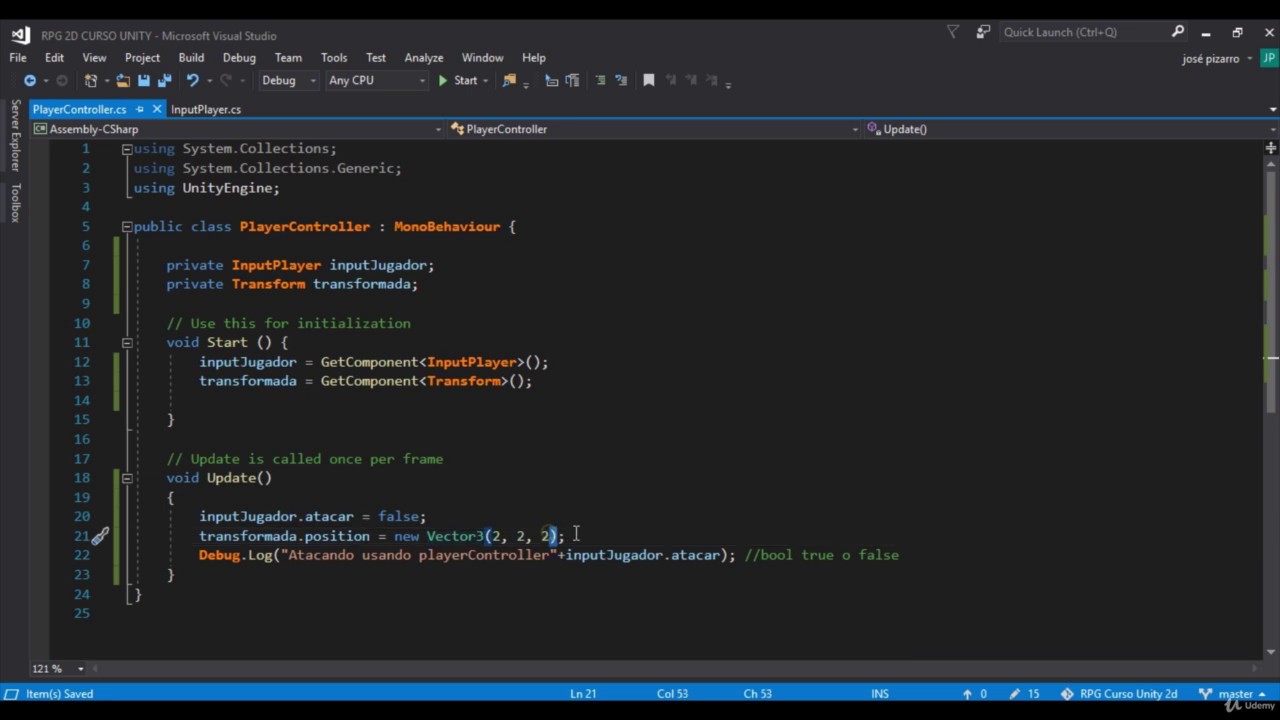Viewport: 1280px width, 720px height.
Task: Open the Server Explorer side panel
Action: (15, 136)
